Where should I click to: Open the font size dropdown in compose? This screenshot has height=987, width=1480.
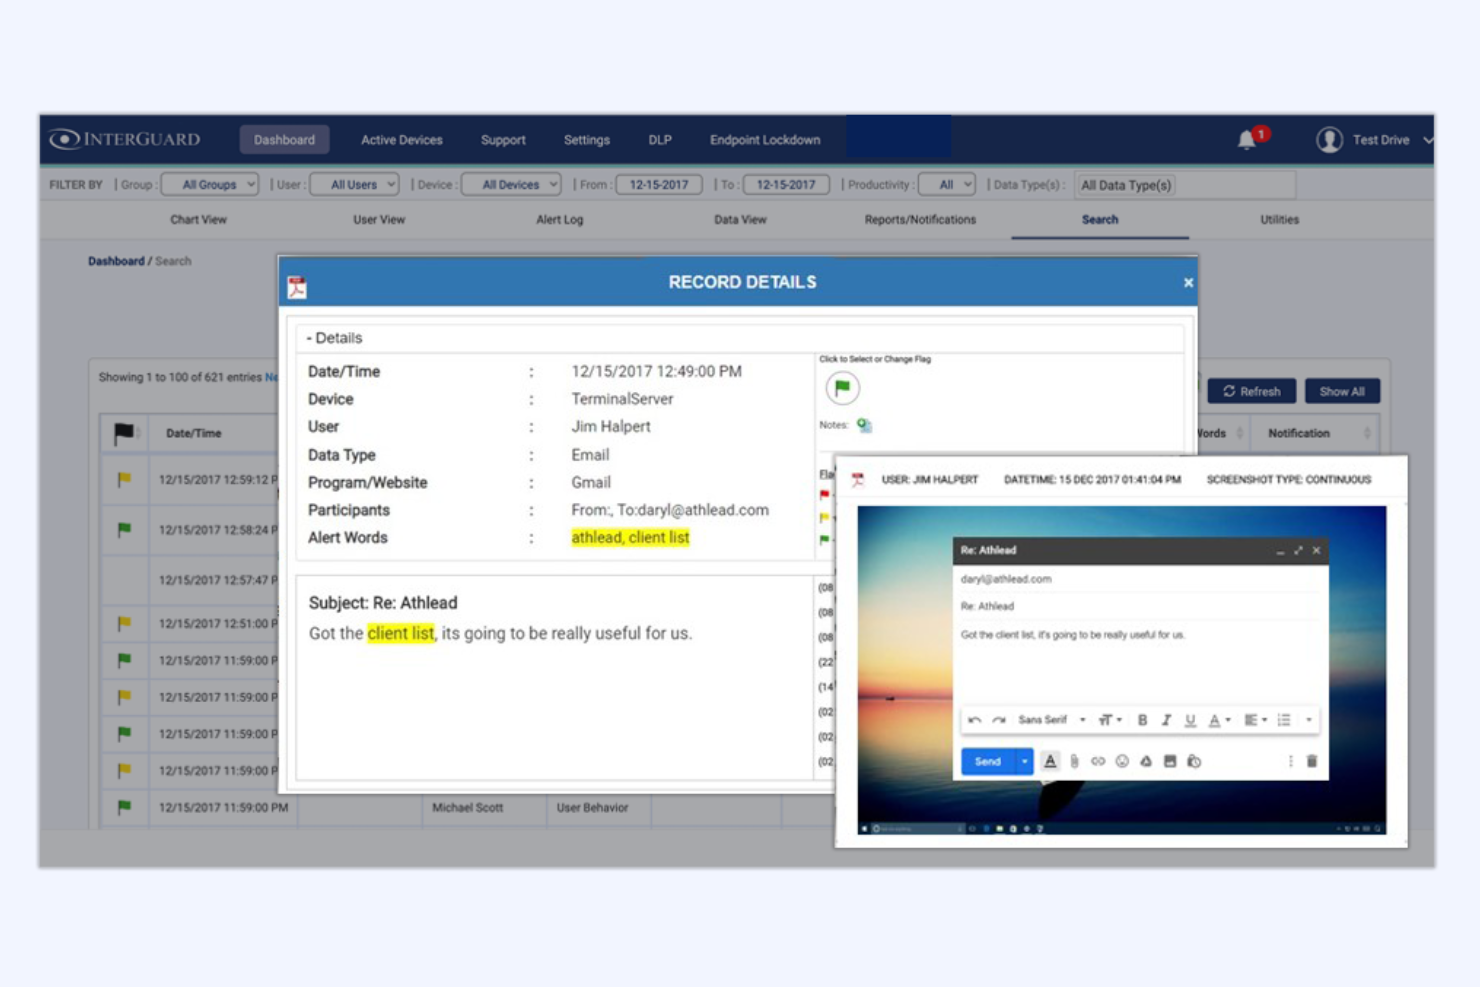pyautogui.click(x=1110, y=720)
